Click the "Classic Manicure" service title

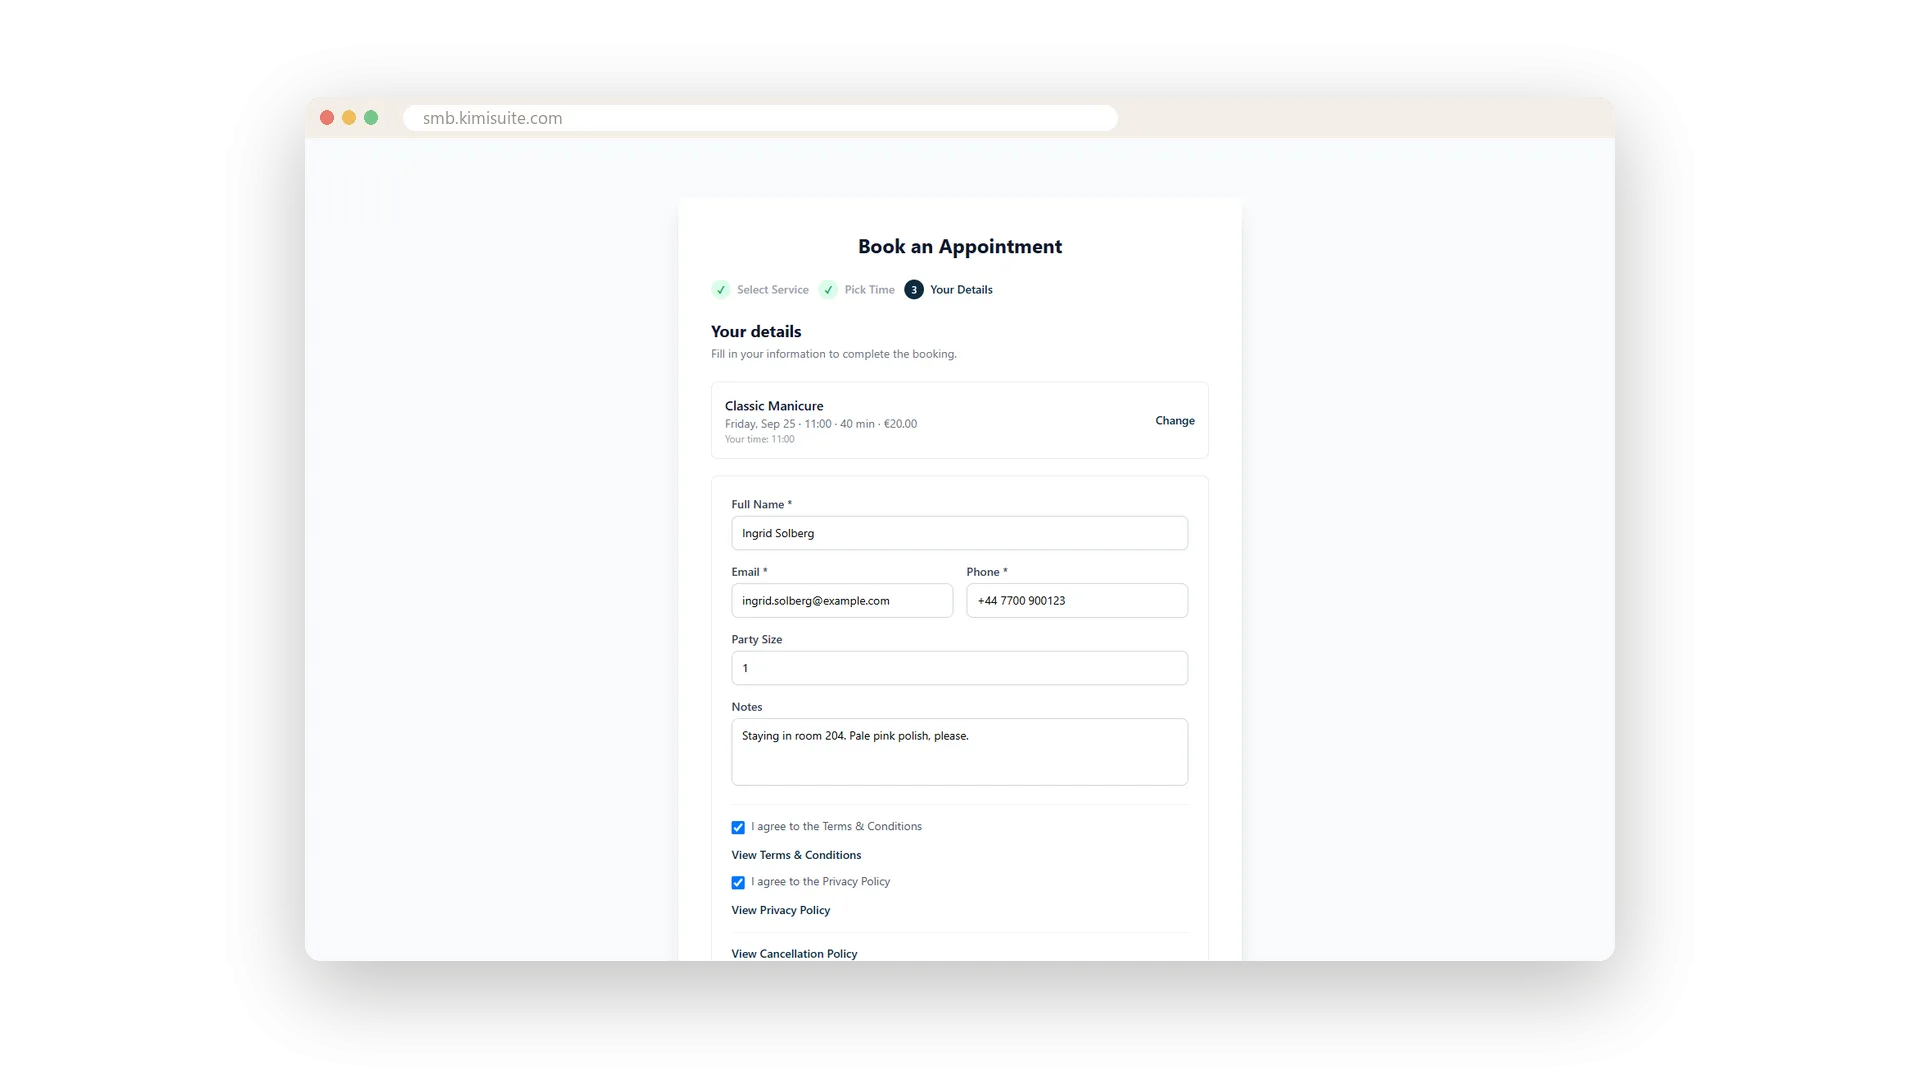[x=774, y=406]
